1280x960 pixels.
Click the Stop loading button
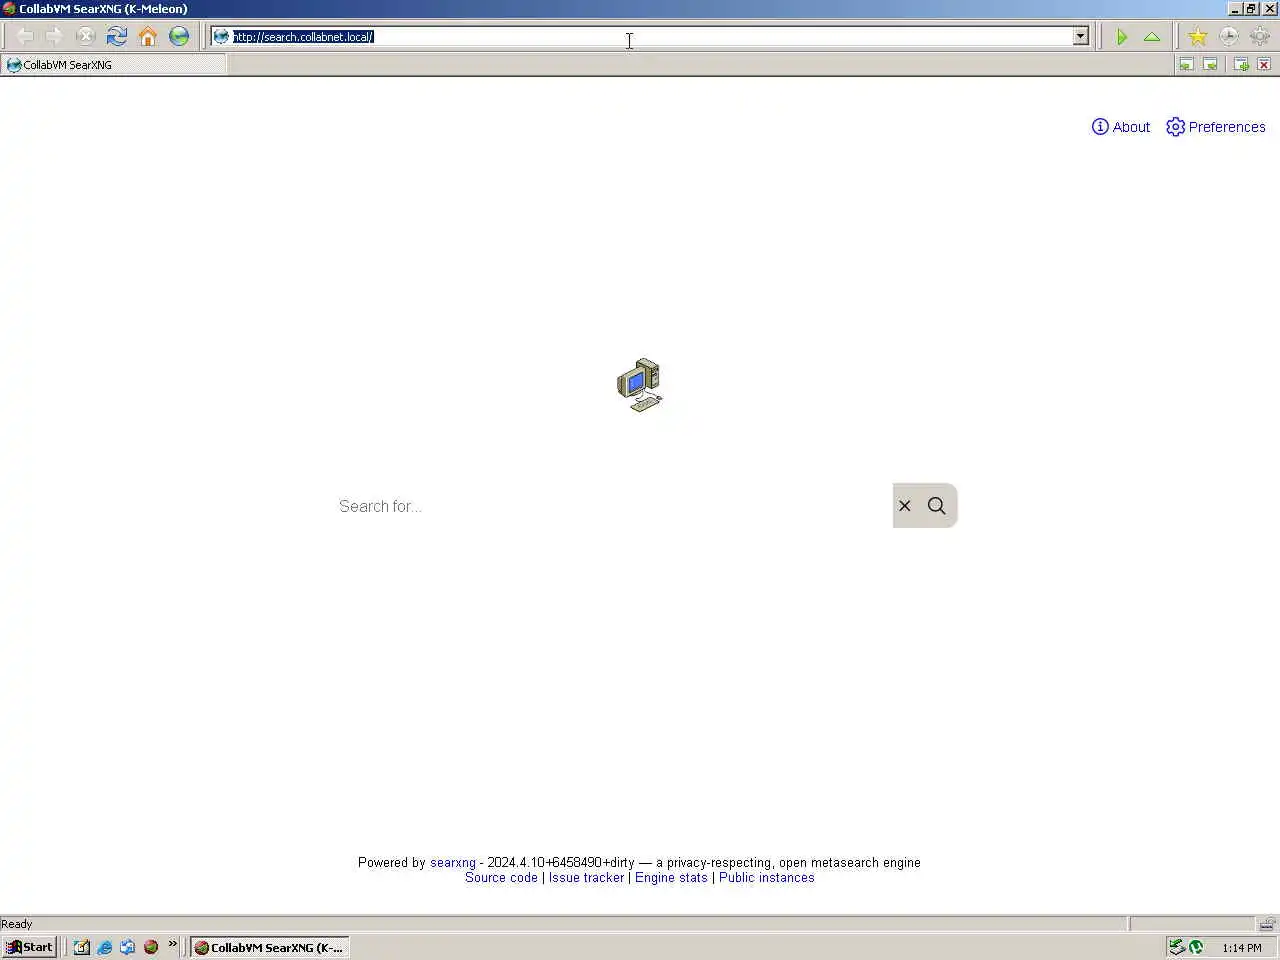86,37
